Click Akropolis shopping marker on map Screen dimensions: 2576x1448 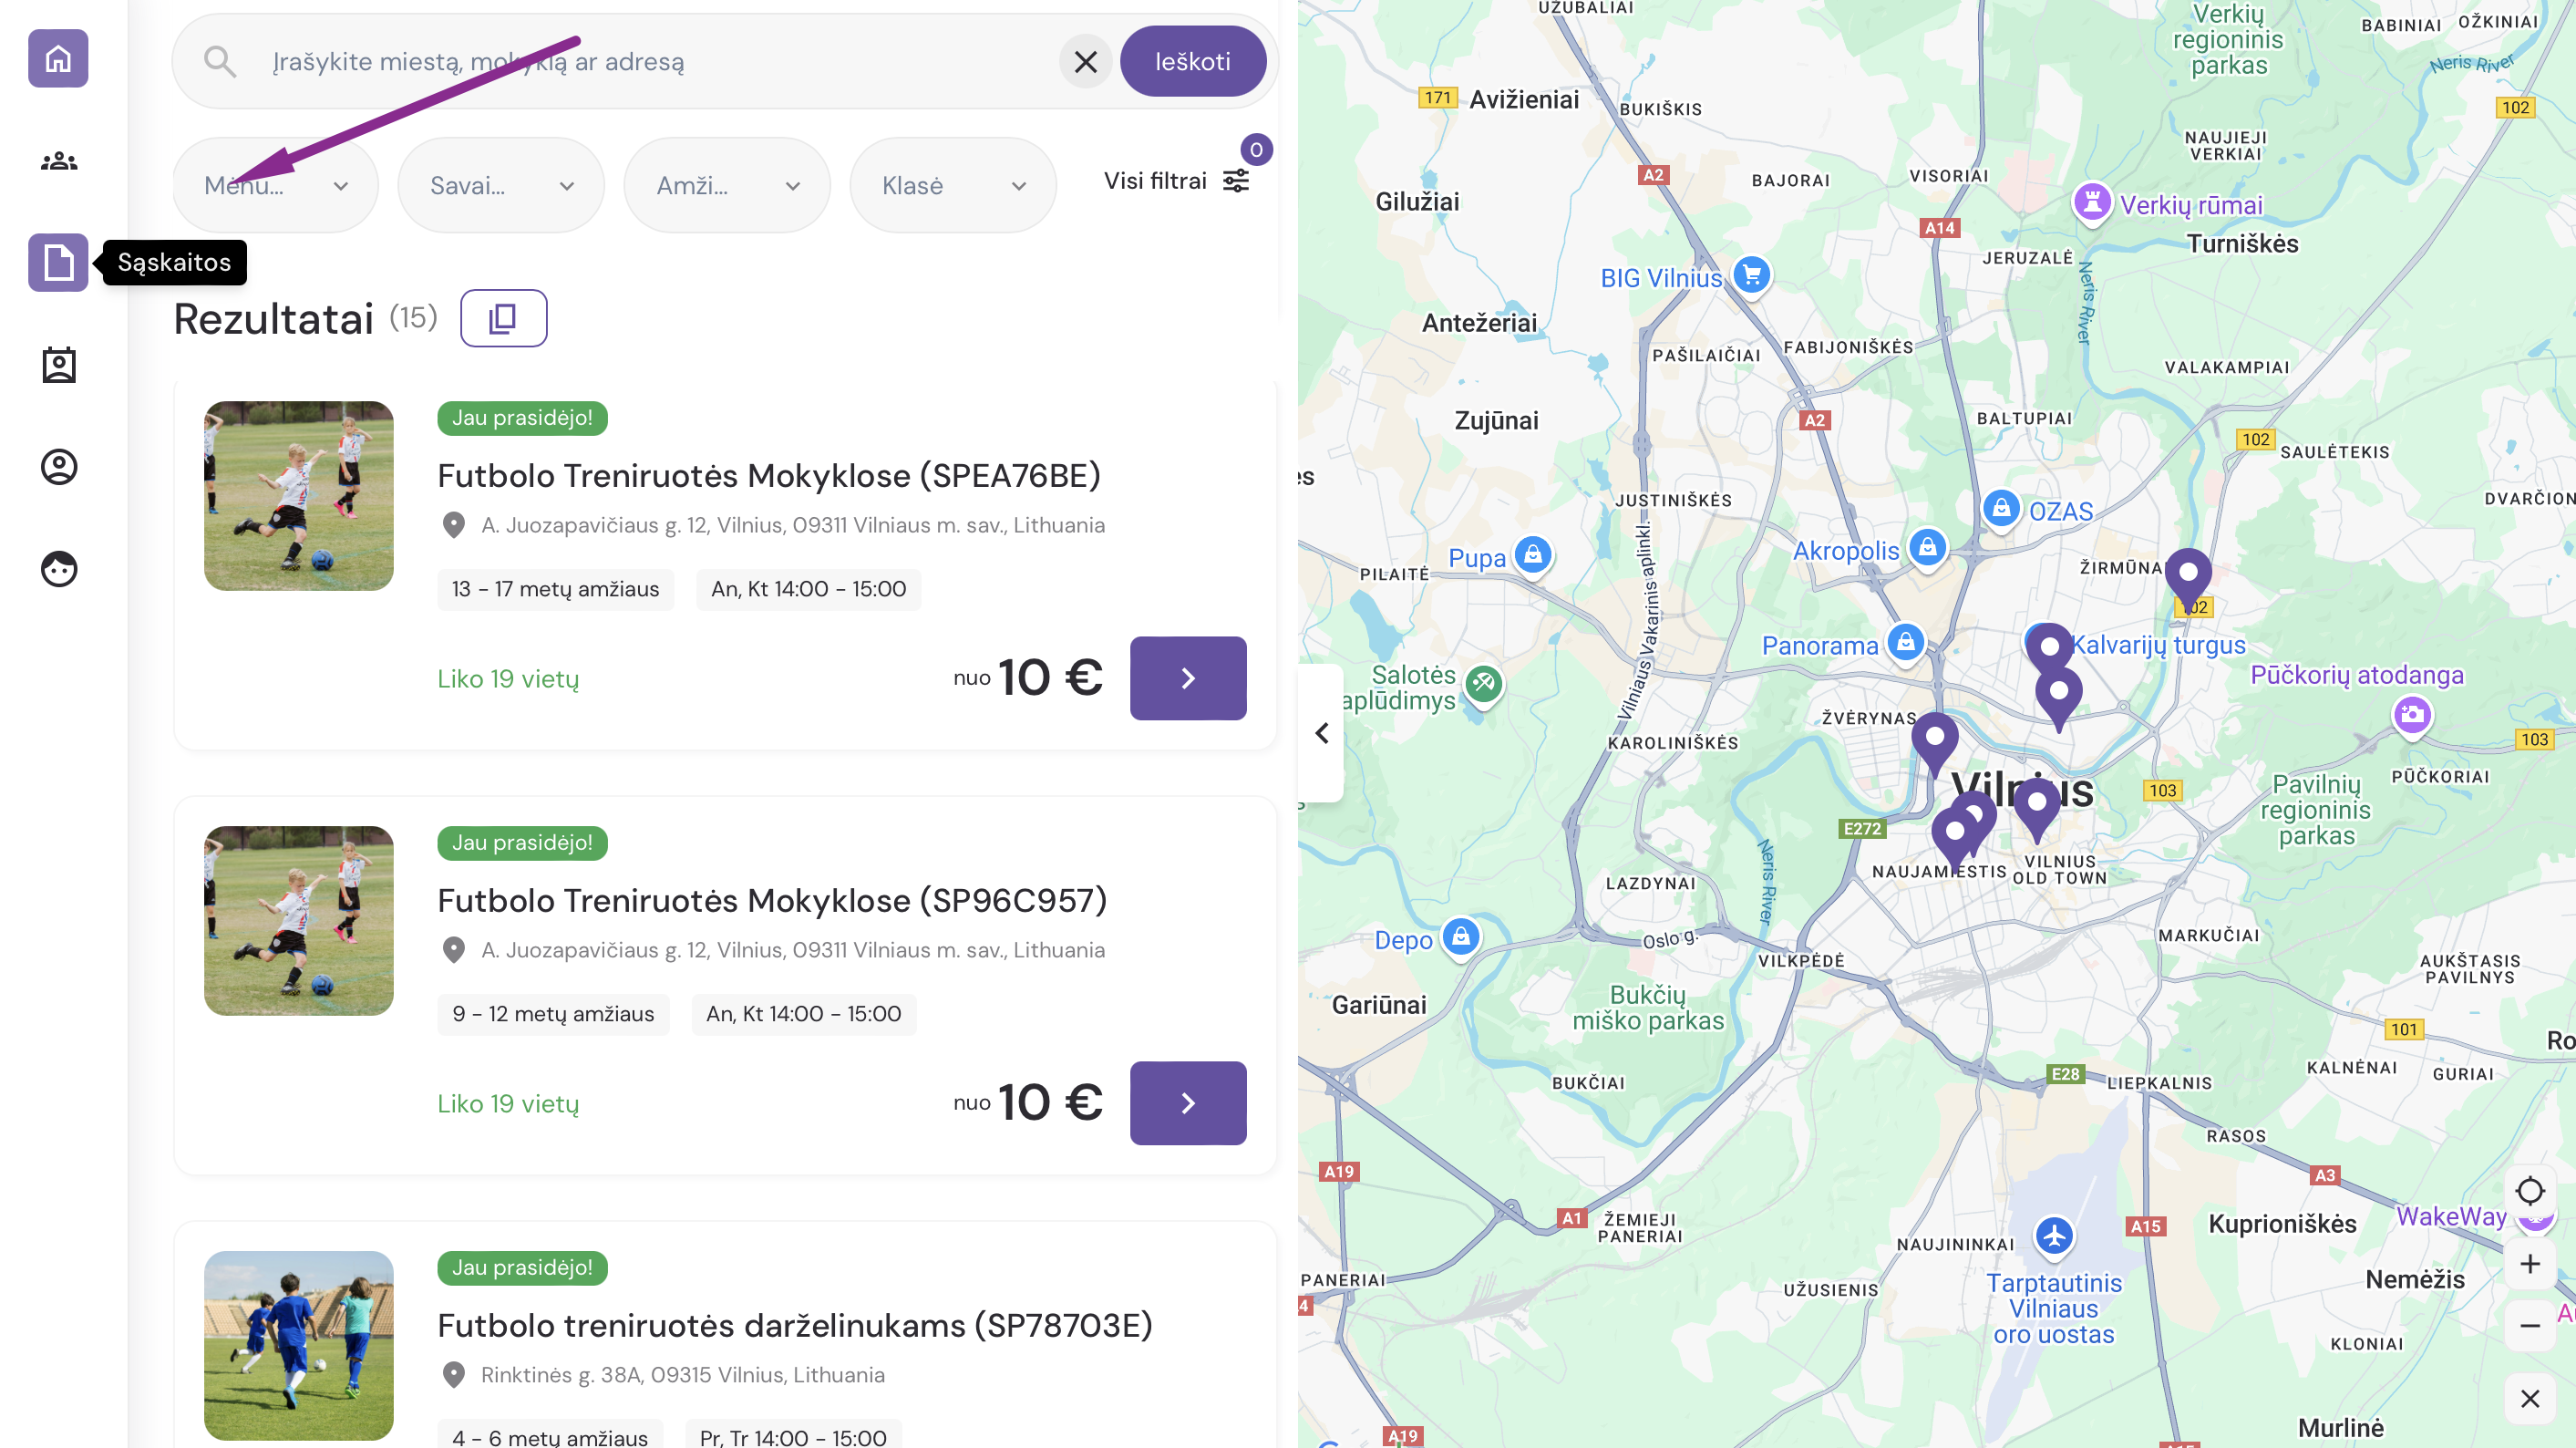1927,548
